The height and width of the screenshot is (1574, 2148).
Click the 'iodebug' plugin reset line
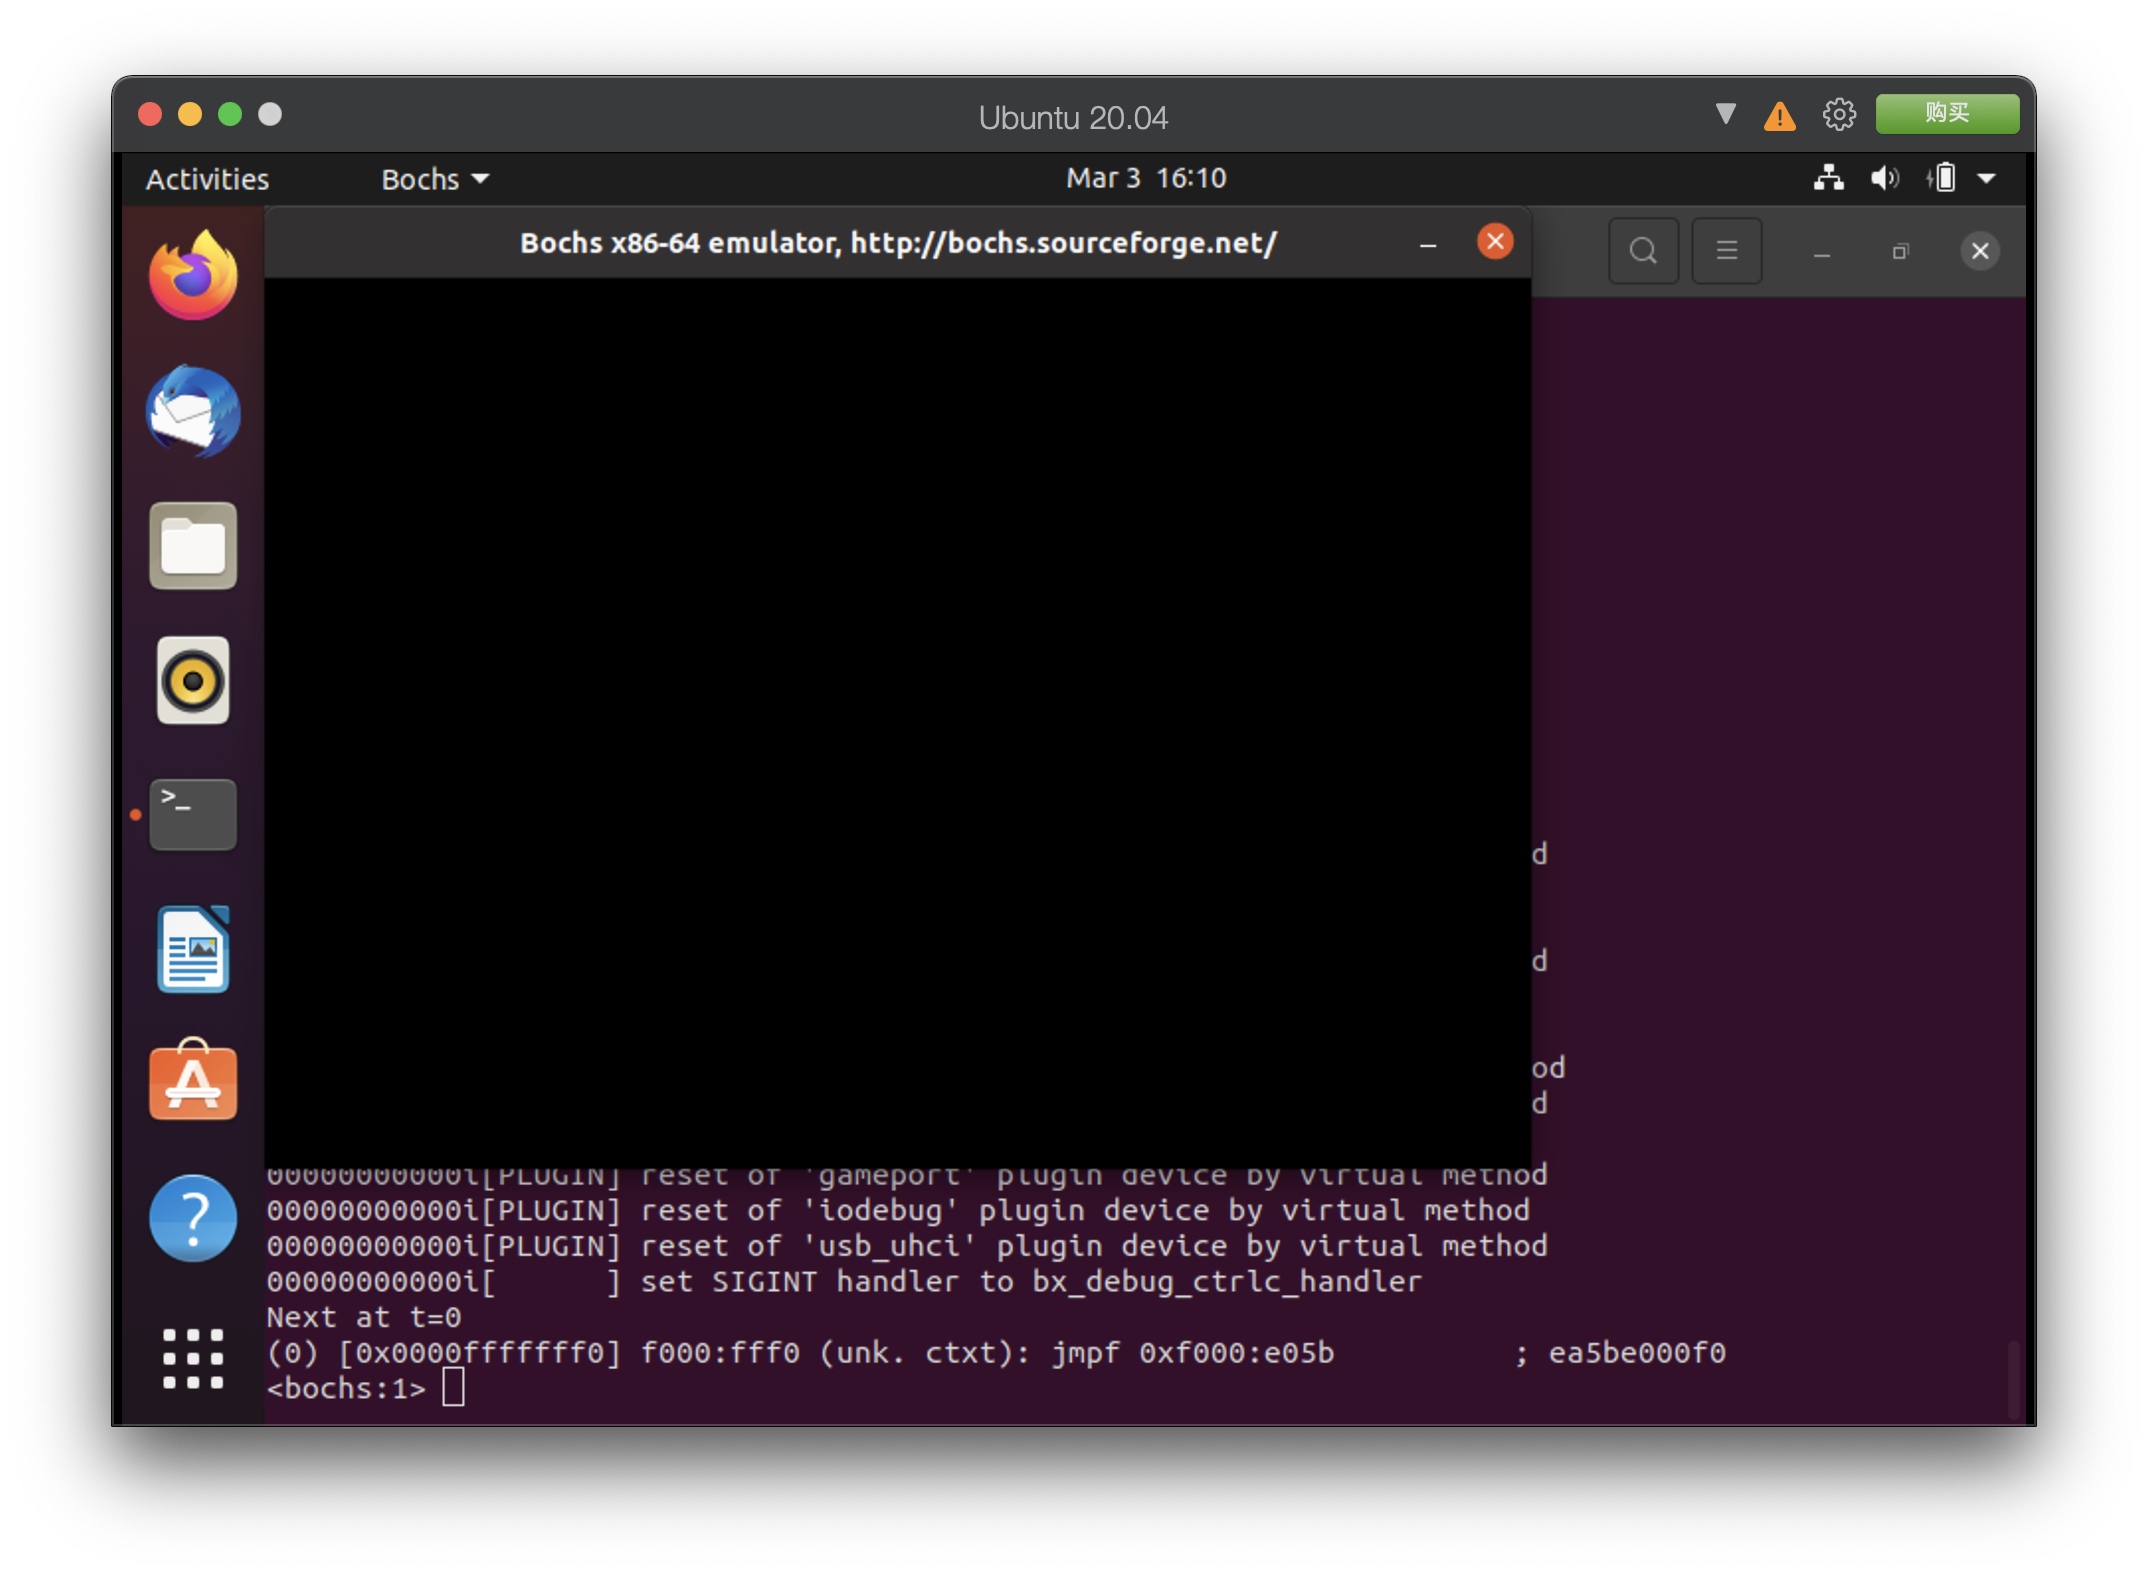click(898, 1211)
